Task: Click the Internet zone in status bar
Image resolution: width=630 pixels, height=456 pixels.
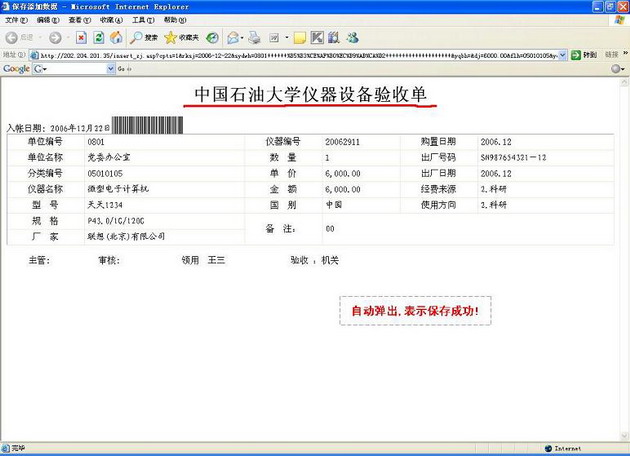Action: click(x=568, y=449)
